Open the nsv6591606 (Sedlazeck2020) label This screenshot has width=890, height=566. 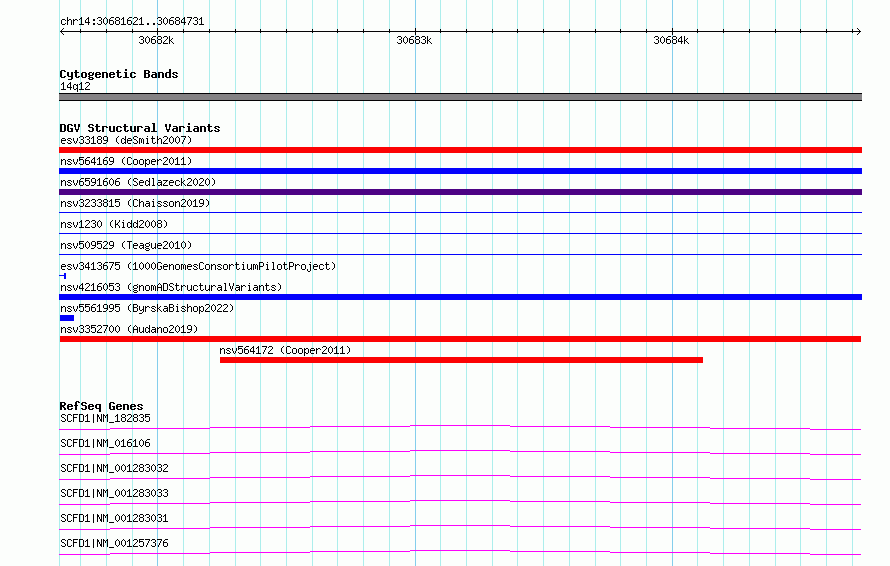[x=138, y=182]
